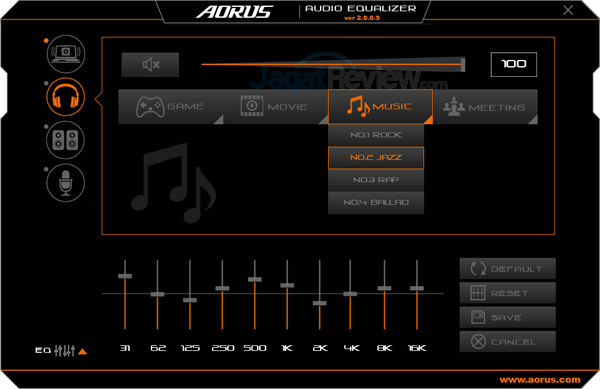Screen dimensions: 600x389
Task: Click the 1K equalizer slider handle
Action: [287, 285]
